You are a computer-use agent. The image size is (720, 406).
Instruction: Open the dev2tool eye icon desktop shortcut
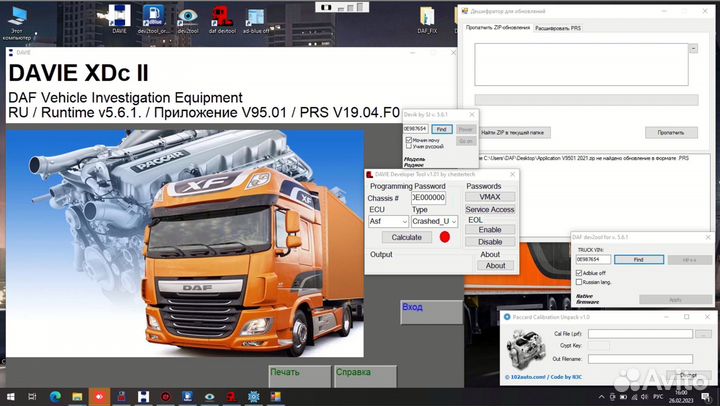click(188, 19)
